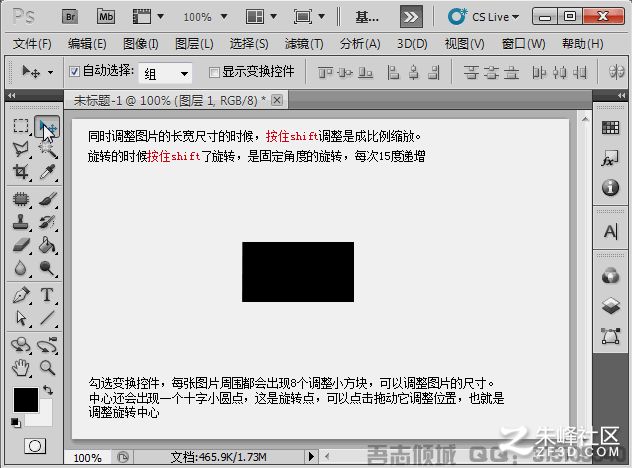Toggle Quick Mask mode
Viewport: 632px width, 468px height.
[35, 446]
